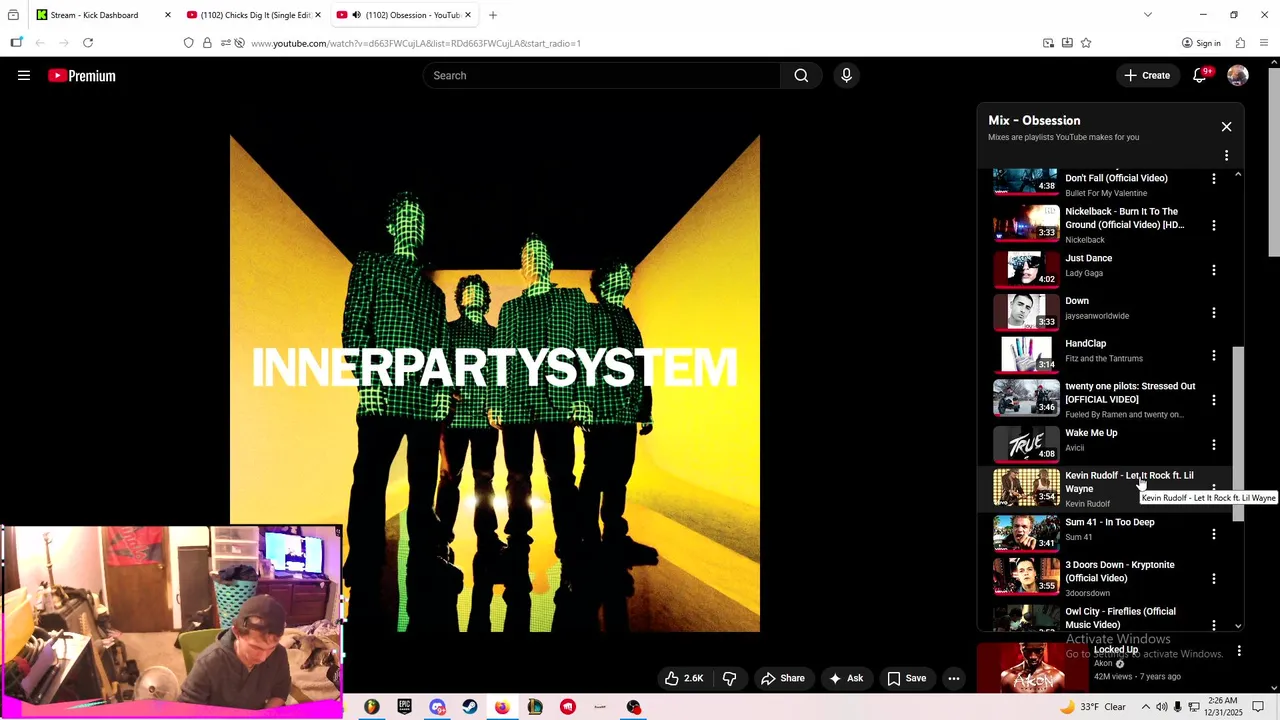Close the Mix - Obsession playlist panel
Viewport: 1280px width, 720px height.
click(1226, 127)
